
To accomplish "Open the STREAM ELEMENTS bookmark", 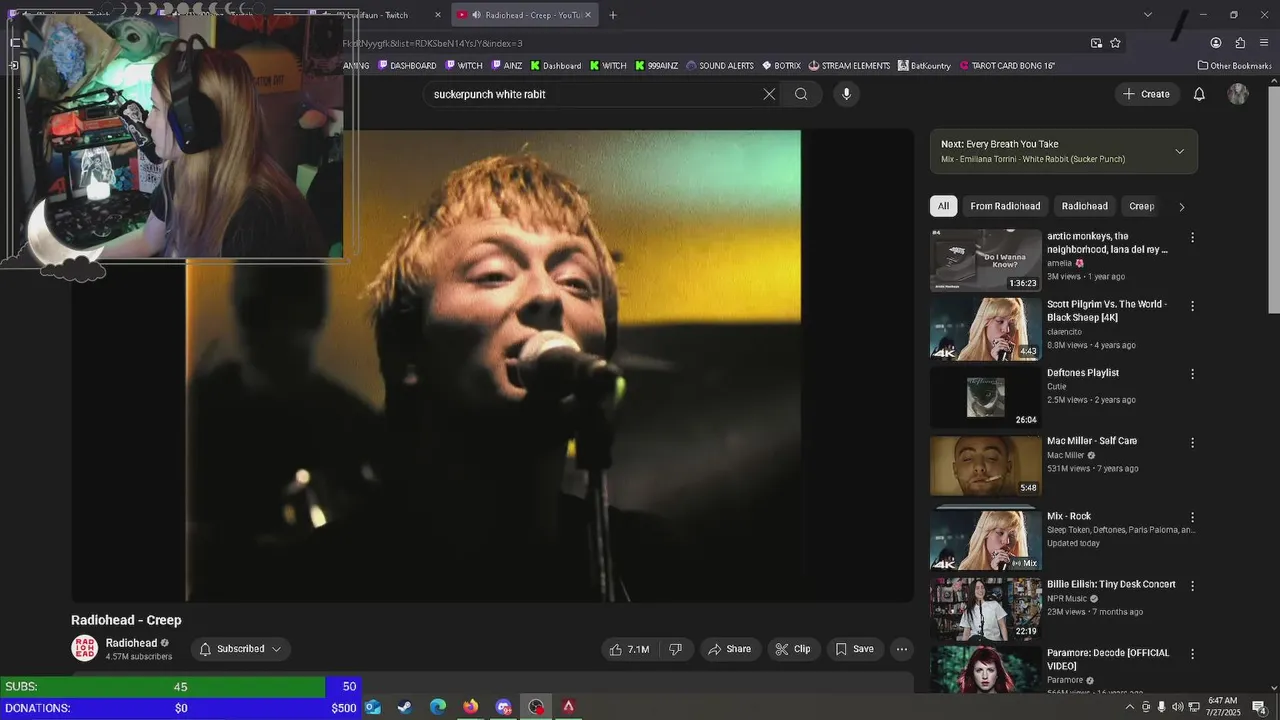I will click(x=849, y=66).
